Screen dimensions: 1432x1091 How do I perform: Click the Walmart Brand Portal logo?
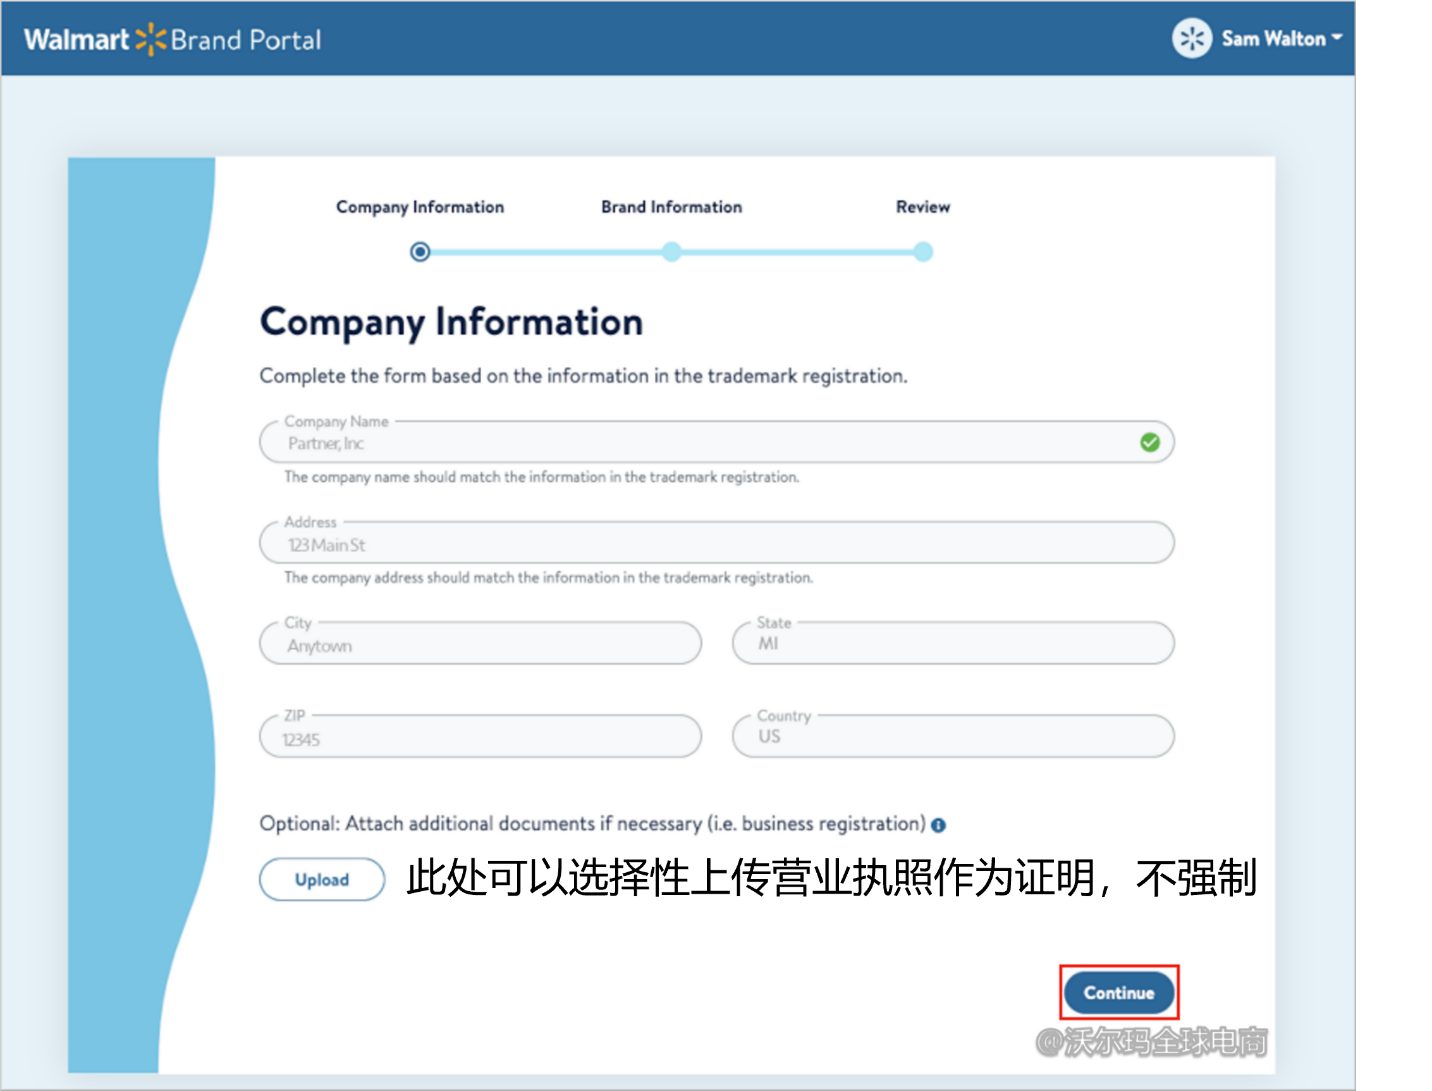[173, 40]
